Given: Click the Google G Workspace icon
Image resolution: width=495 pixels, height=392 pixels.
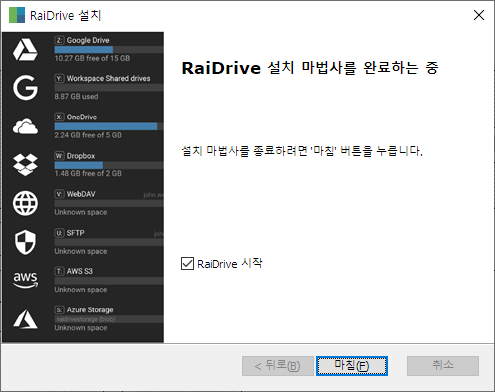Looking at the screenshot, I should click(x=25, y=88).
